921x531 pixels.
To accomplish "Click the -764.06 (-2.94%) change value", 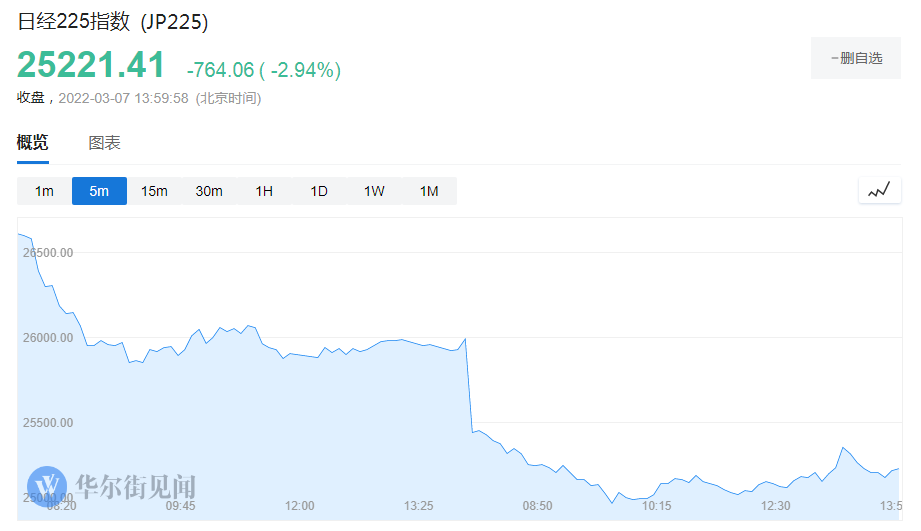I will click(264, 70).
